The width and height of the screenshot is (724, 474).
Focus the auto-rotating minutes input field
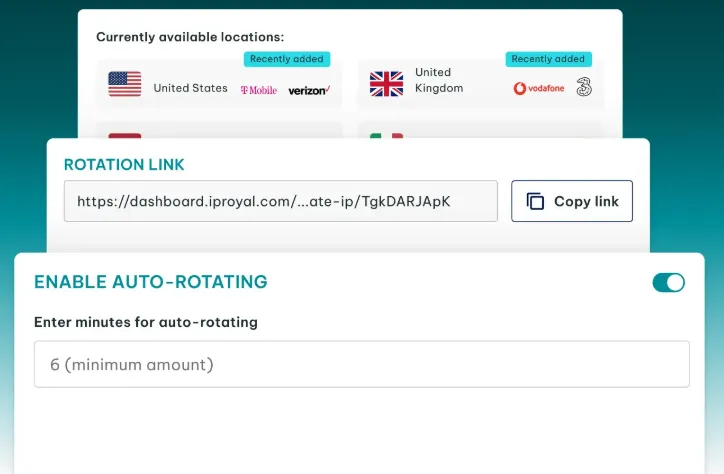click(x=361, y=364)
